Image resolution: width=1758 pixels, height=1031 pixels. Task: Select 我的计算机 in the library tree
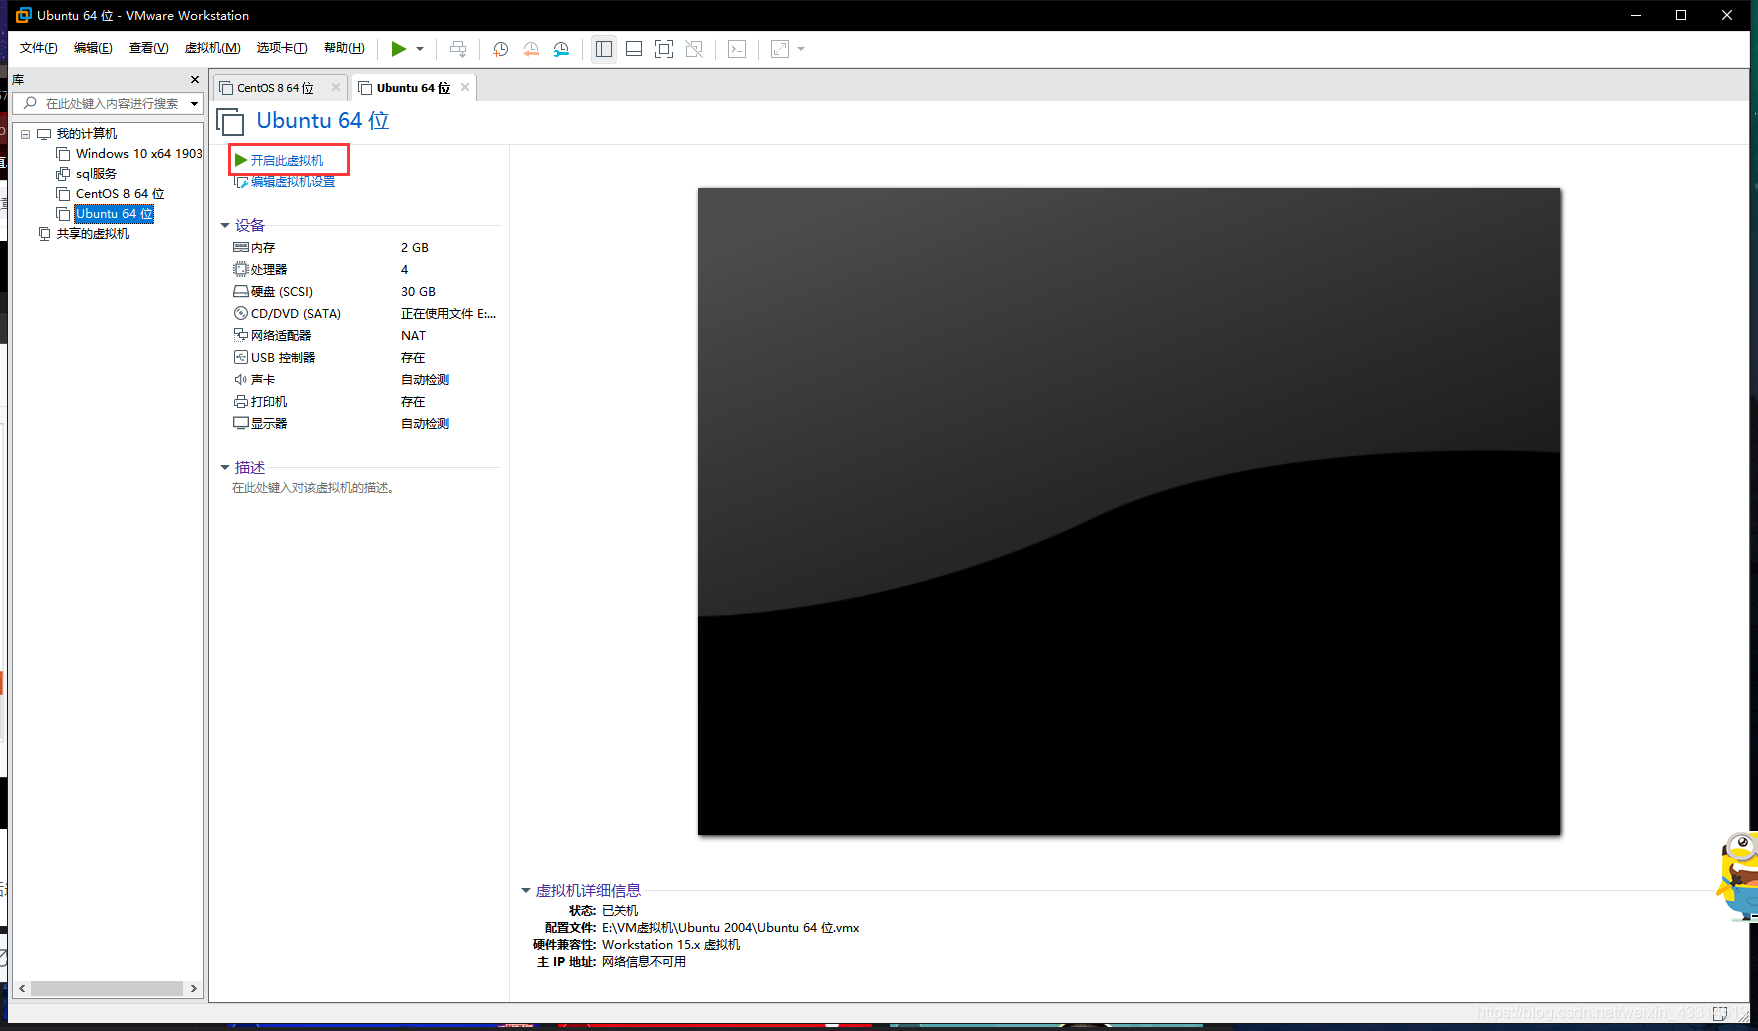(x=86, y=134)
